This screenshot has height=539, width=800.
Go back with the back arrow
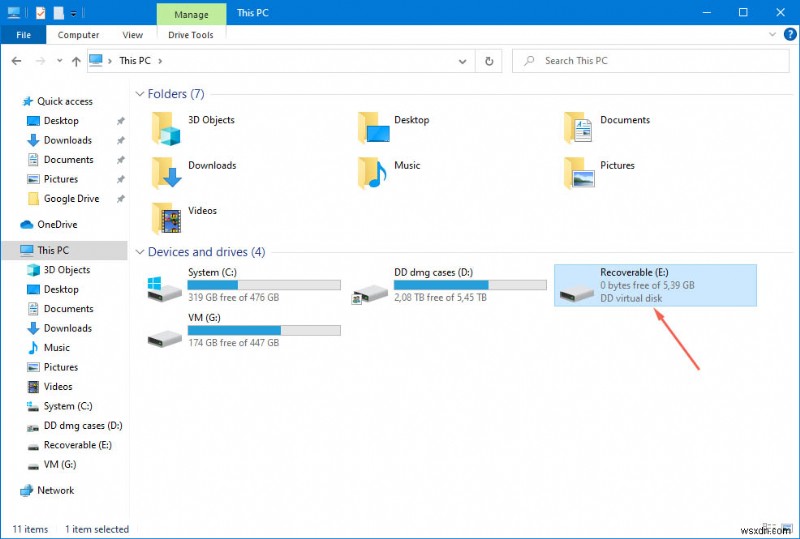click(x=16, y=61)
